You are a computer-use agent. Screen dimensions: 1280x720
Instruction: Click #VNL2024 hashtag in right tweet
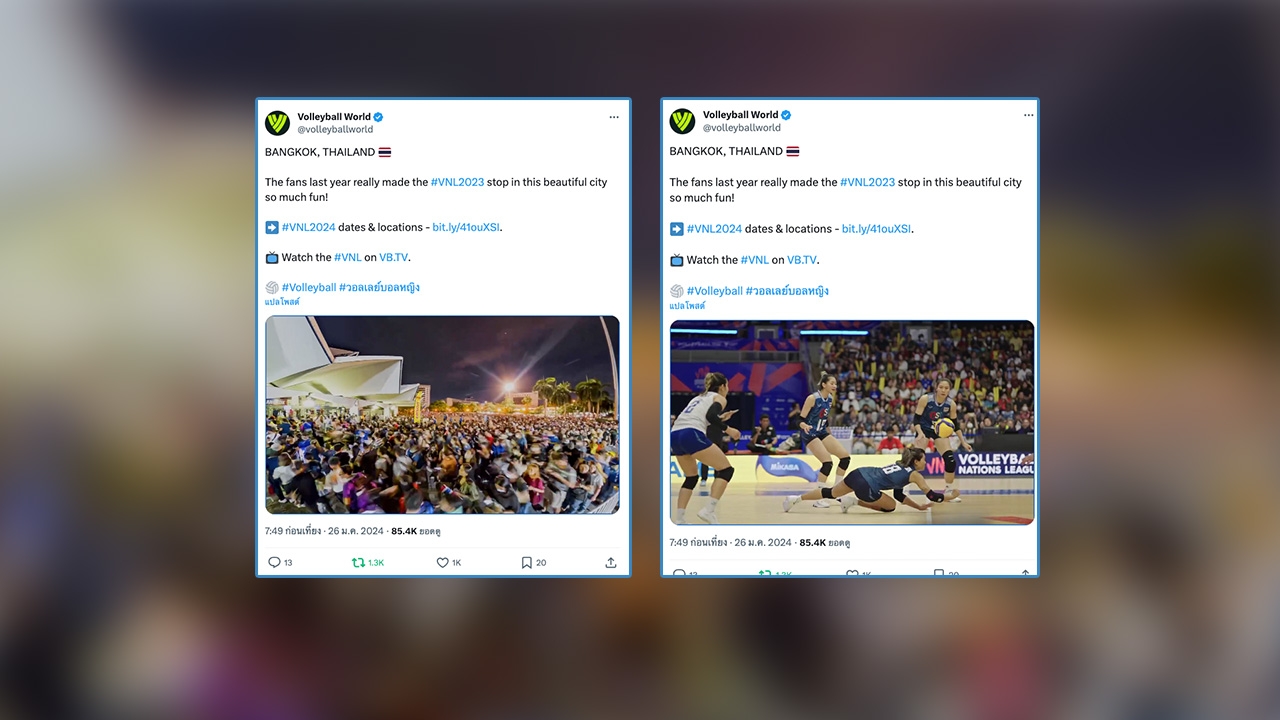click(x=714, y=229)
